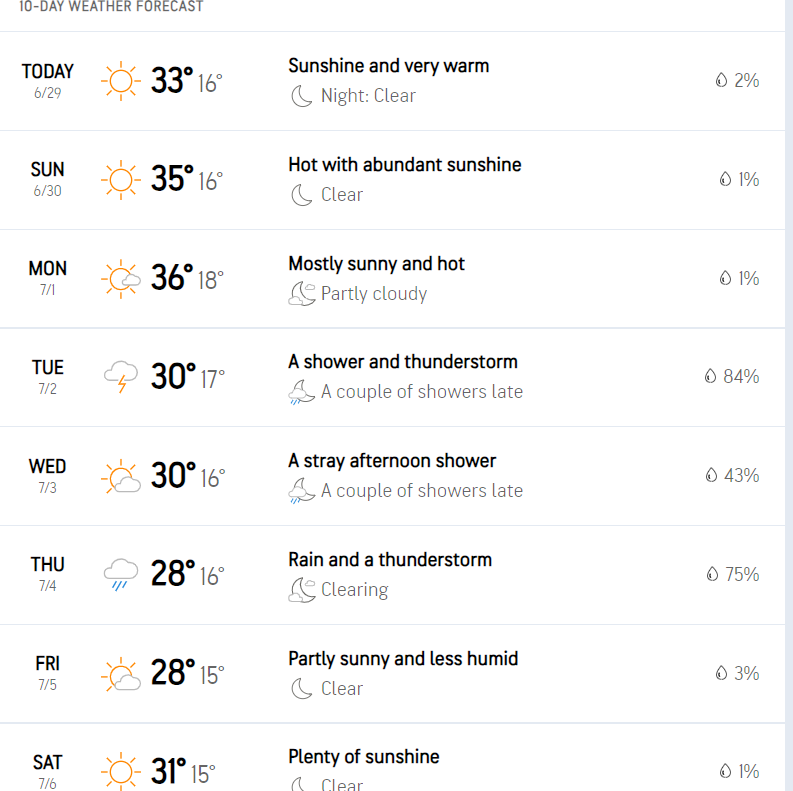The width and height of the screenshot is (793, 791).
Task: Click the sun and cloud icon on Friday
Action: tap(121, 674)
